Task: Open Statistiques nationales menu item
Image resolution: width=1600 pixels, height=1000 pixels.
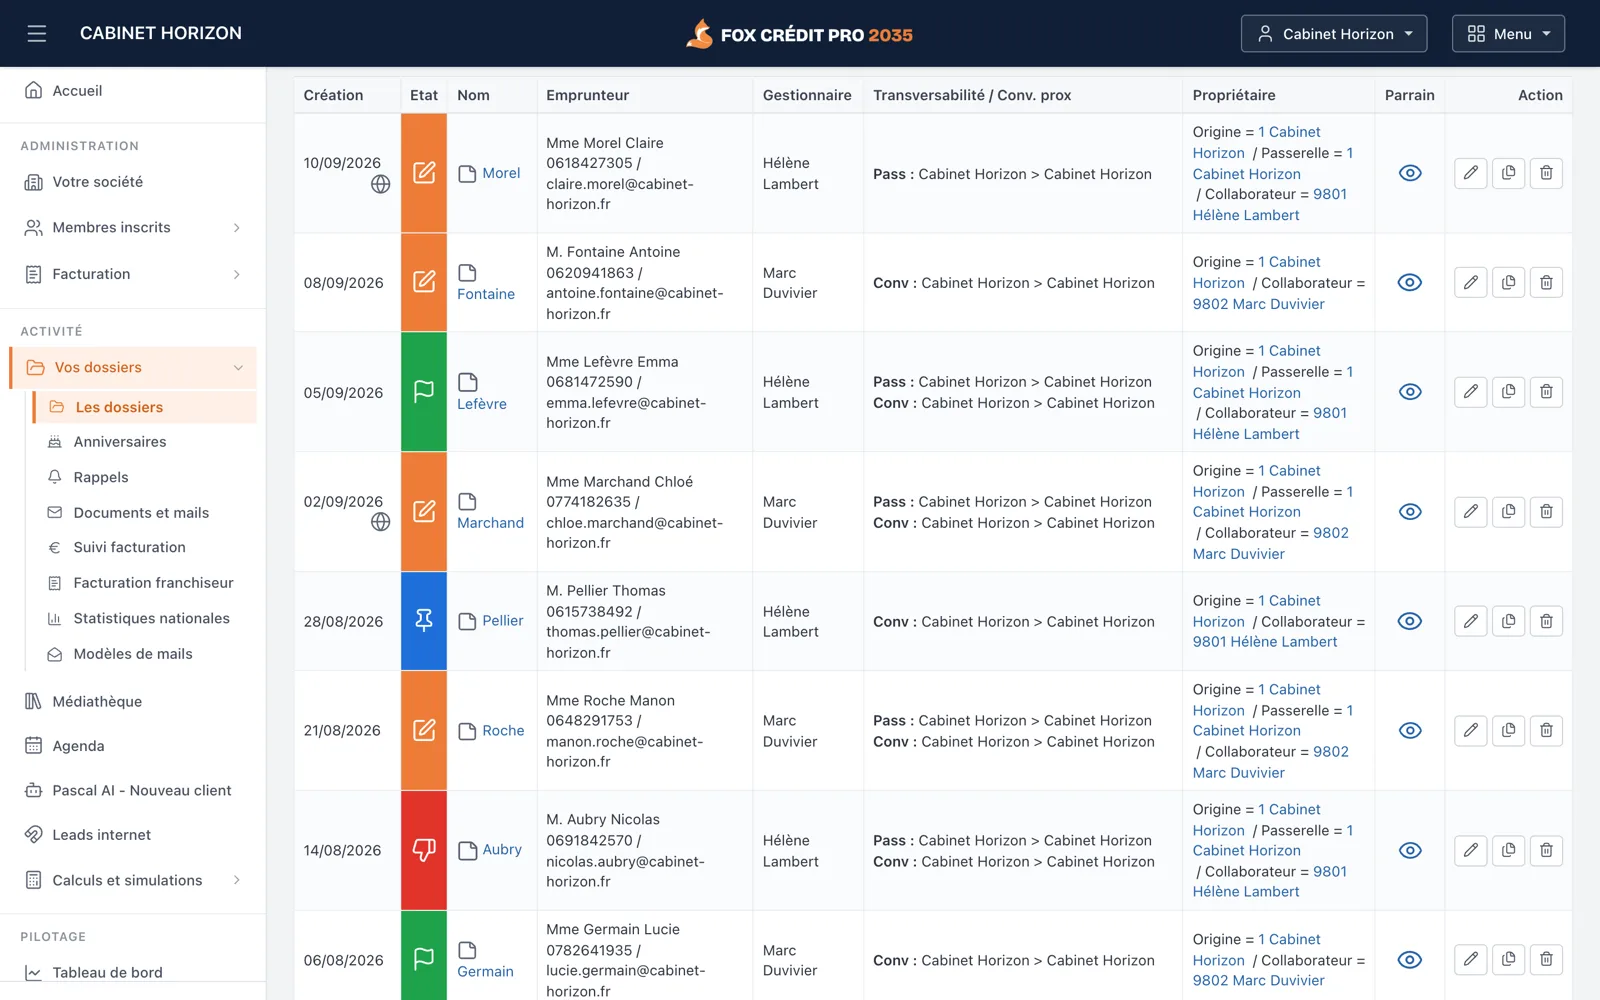Action: coord(151,618)
